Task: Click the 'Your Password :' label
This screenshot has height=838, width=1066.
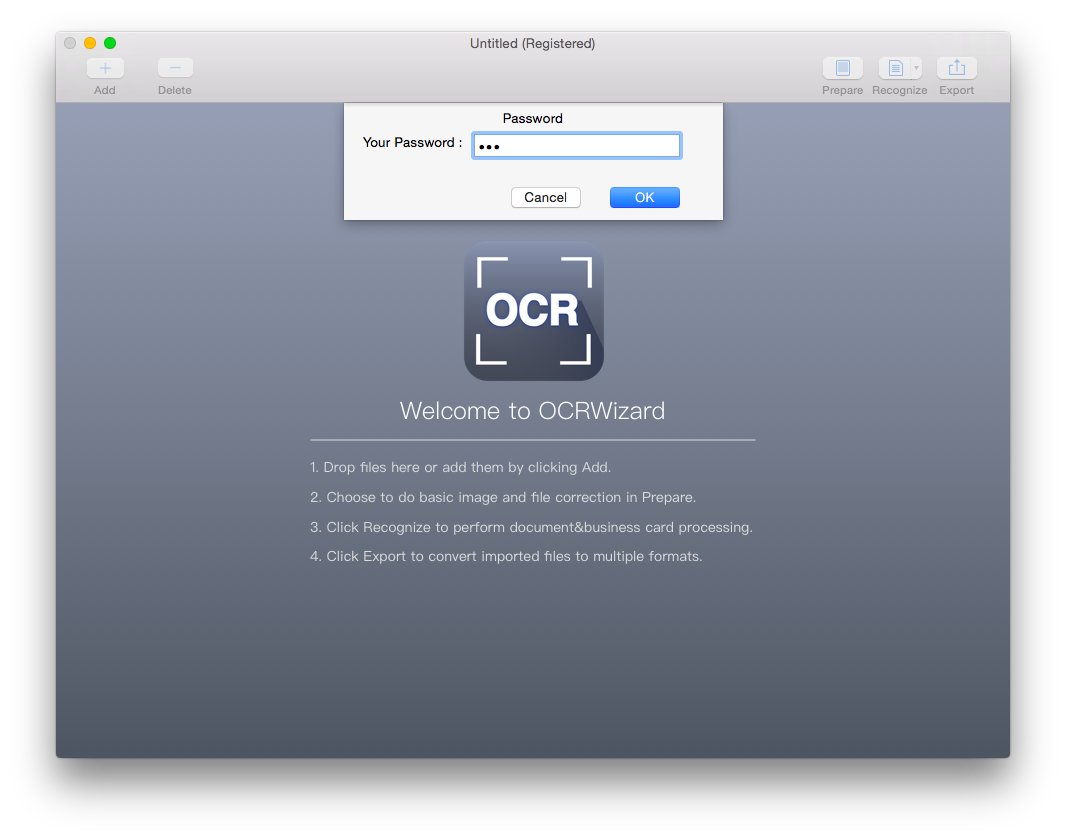Action: (x=412, y=143)
